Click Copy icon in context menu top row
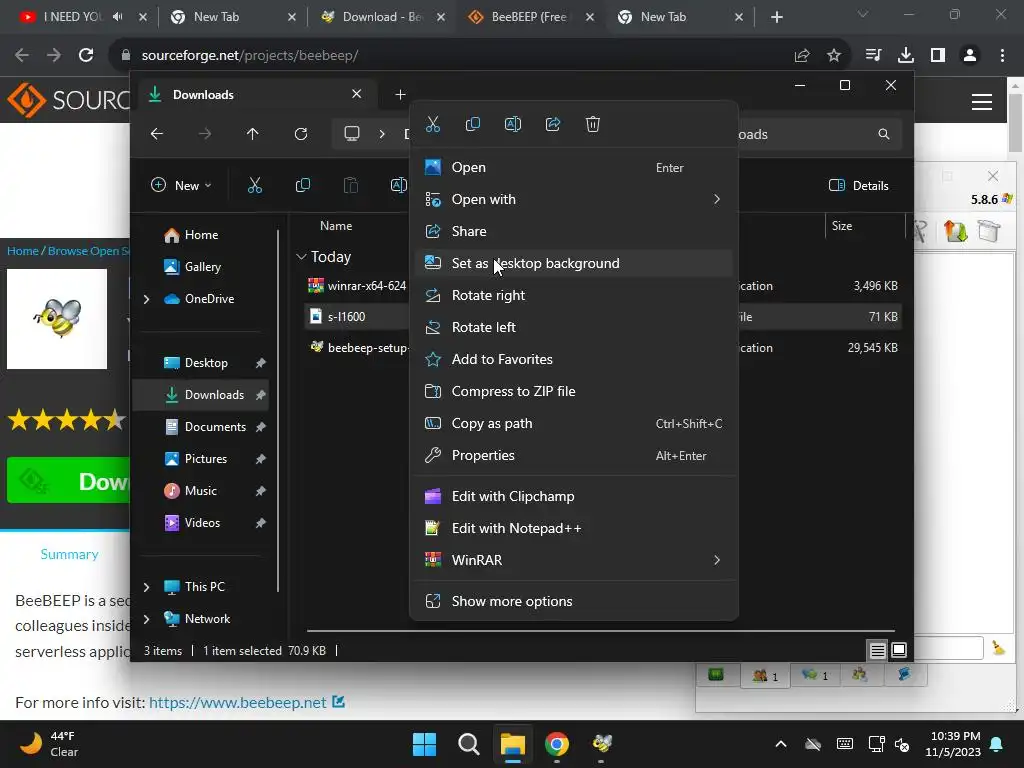Viewport: 1024px width, 768px height. [x=473, y=124]
